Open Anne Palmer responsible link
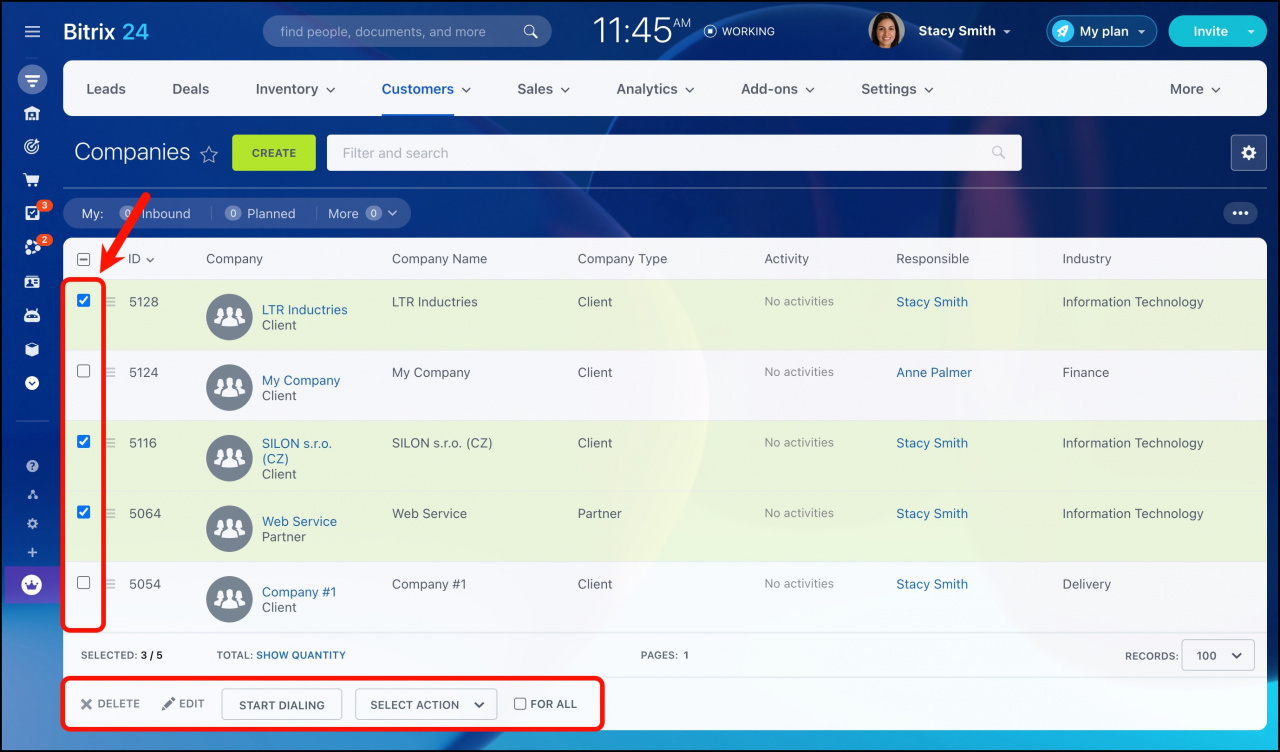The width and height of the screenshot is (1280, 752). point(934,372)
